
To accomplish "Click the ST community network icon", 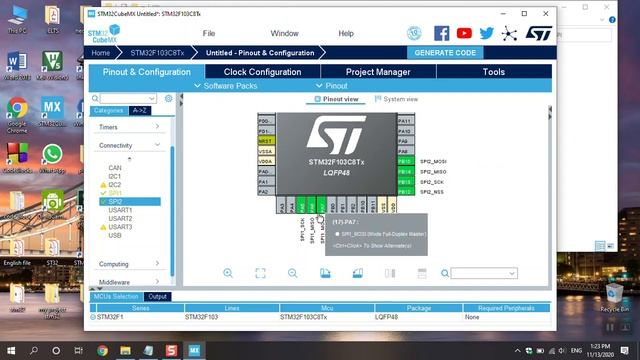I will (x=509, y=33).
